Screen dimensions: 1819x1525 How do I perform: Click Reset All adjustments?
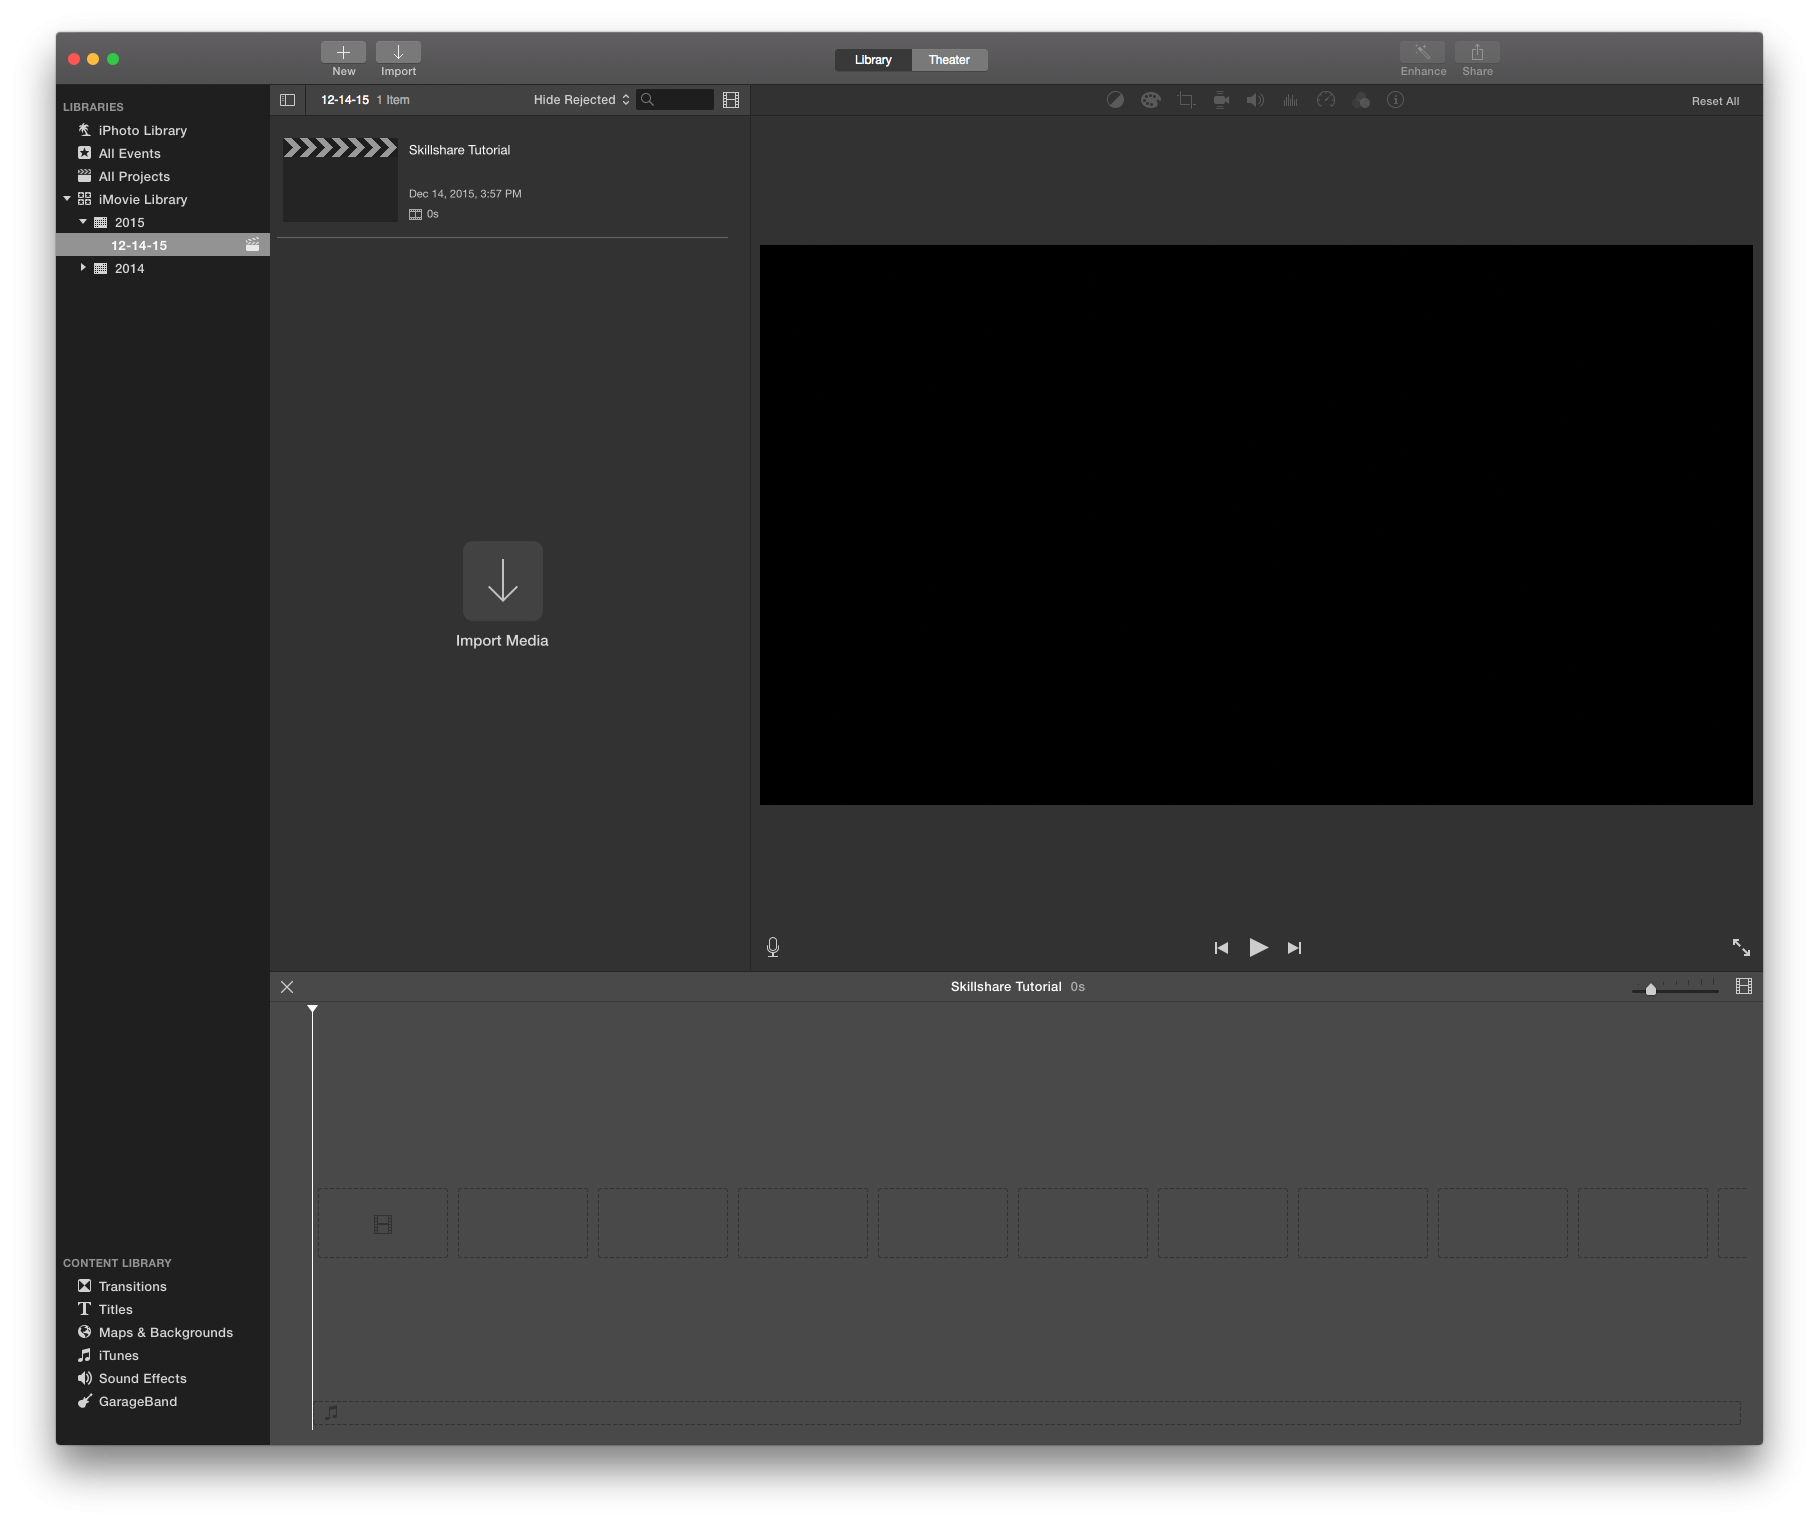[1715, 101]
